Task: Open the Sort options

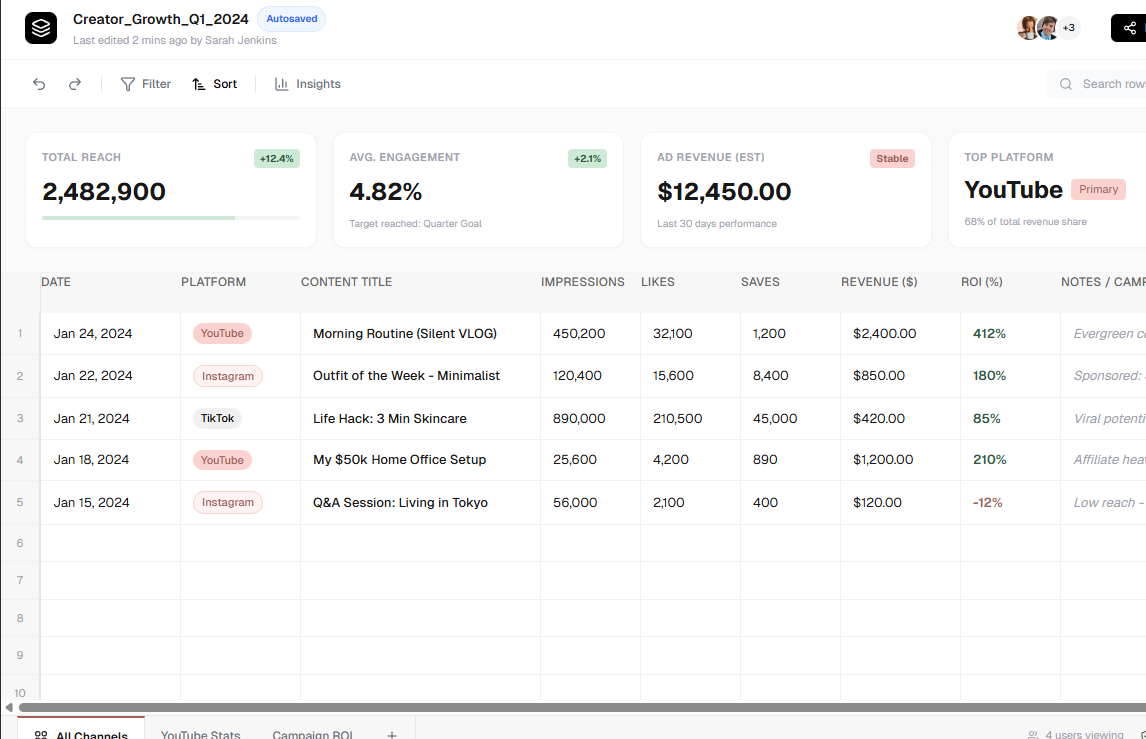Action: click(215, 84)
